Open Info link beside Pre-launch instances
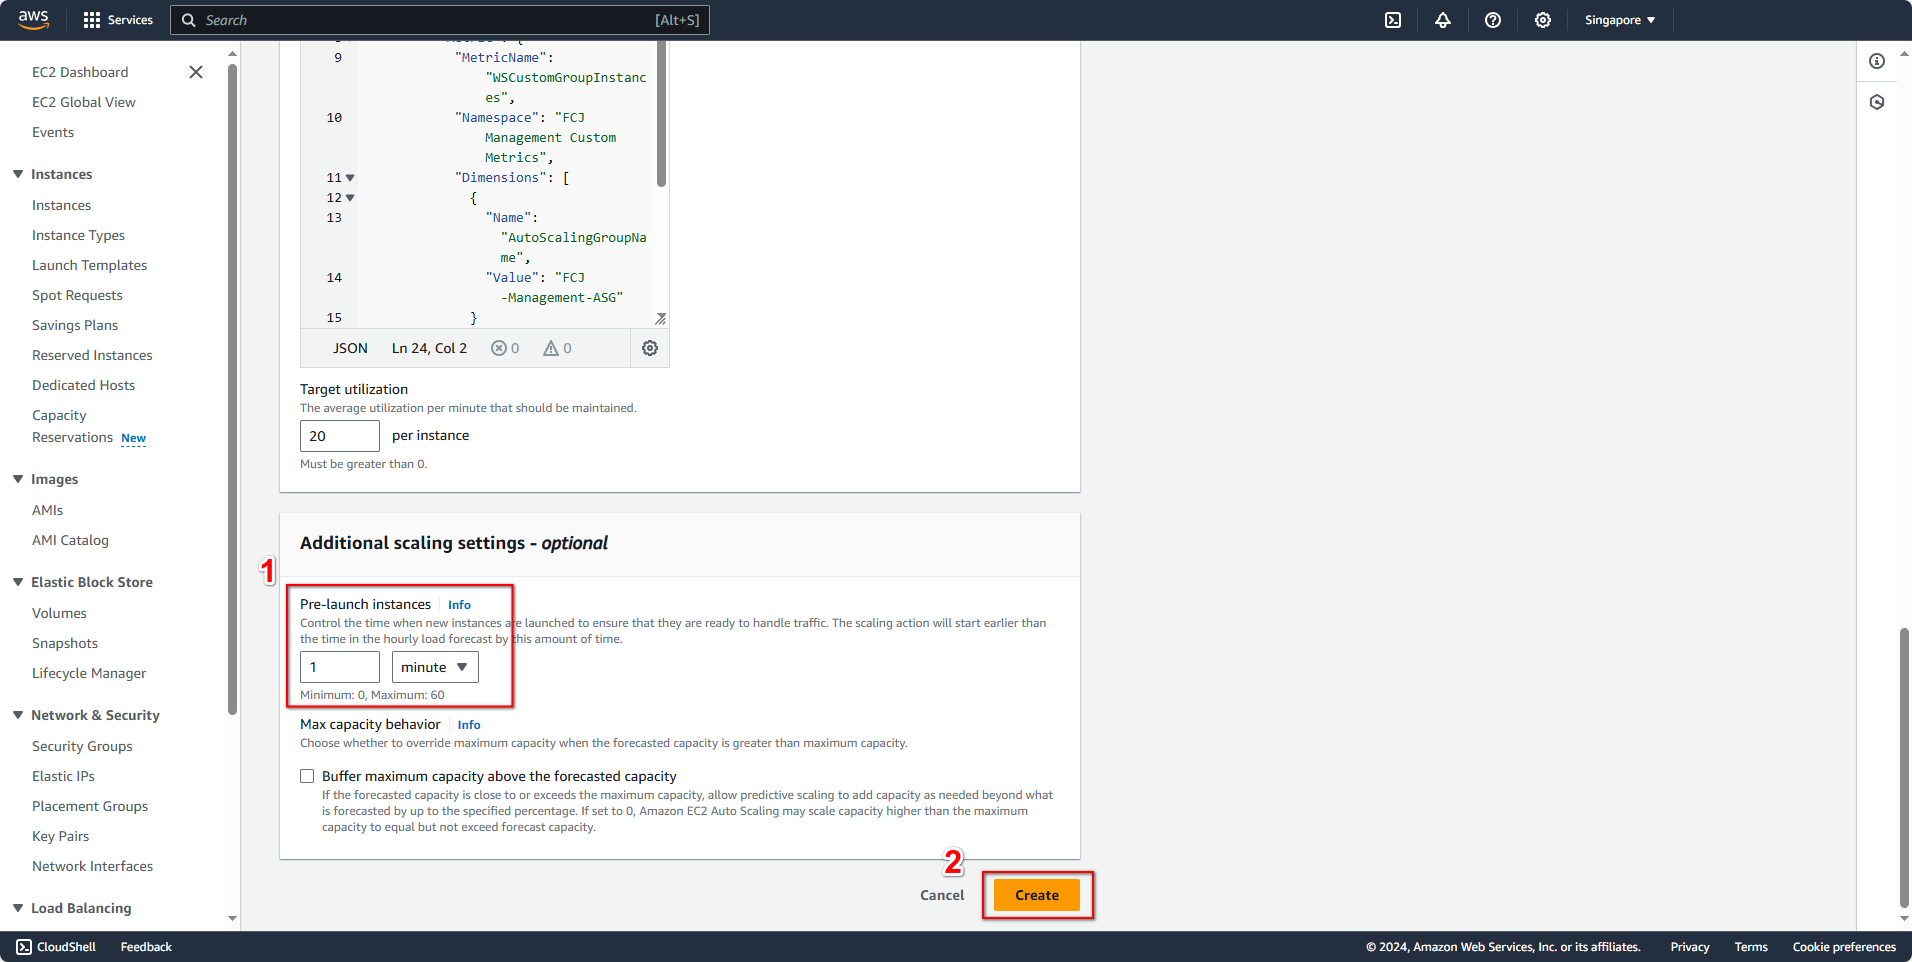The width and height of the screenshot is (1912, 962). (459, 605)
